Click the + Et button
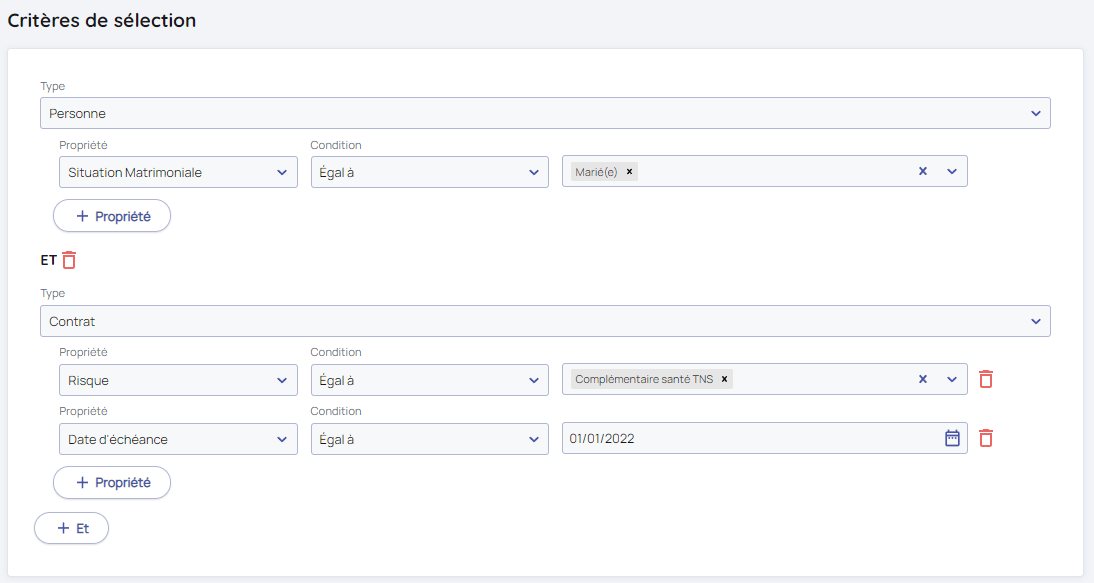The image size is (1094, 583). [x=71, y=528]
